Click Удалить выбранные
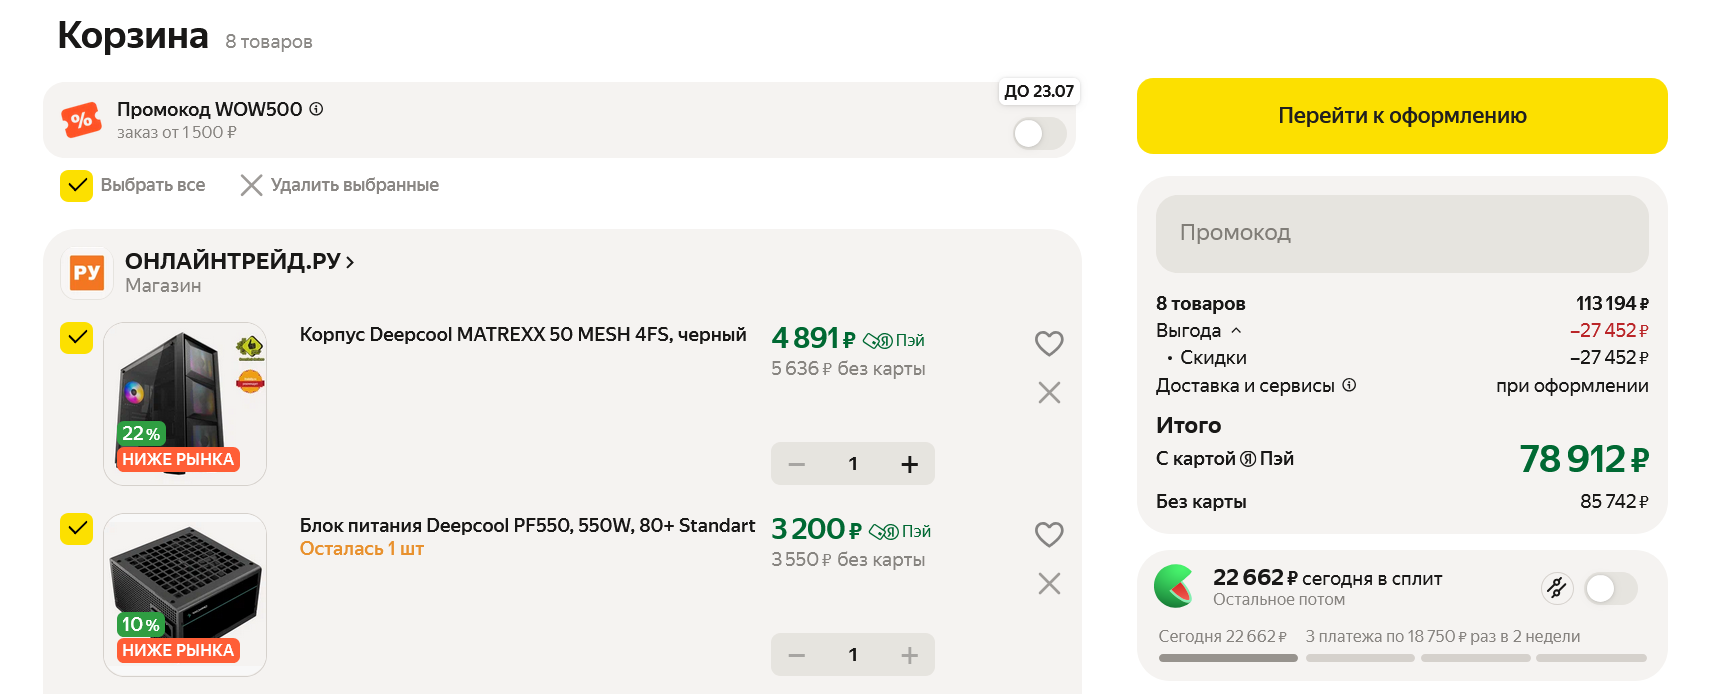Screen dimensions: 1716x694 tap(340, 185)
